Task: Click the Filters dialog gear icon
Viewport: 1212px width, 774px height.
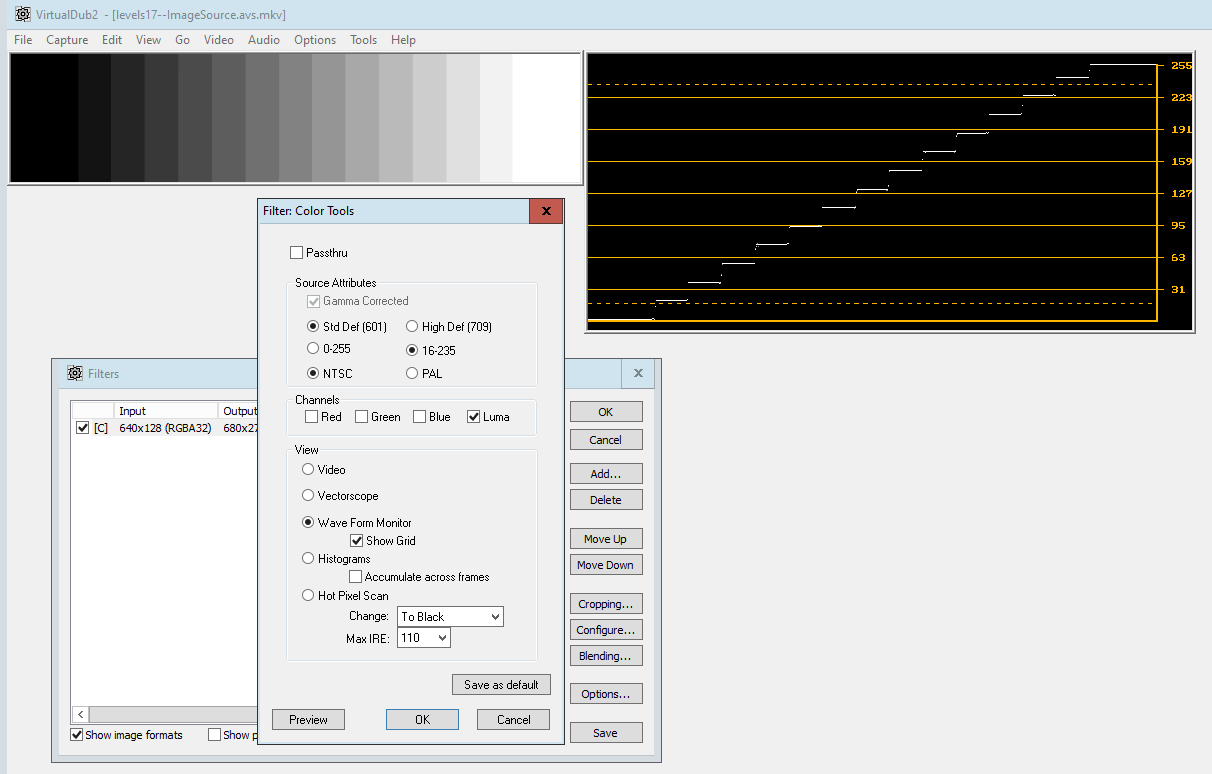Action: pyautogui.click(x=75, y=374)
